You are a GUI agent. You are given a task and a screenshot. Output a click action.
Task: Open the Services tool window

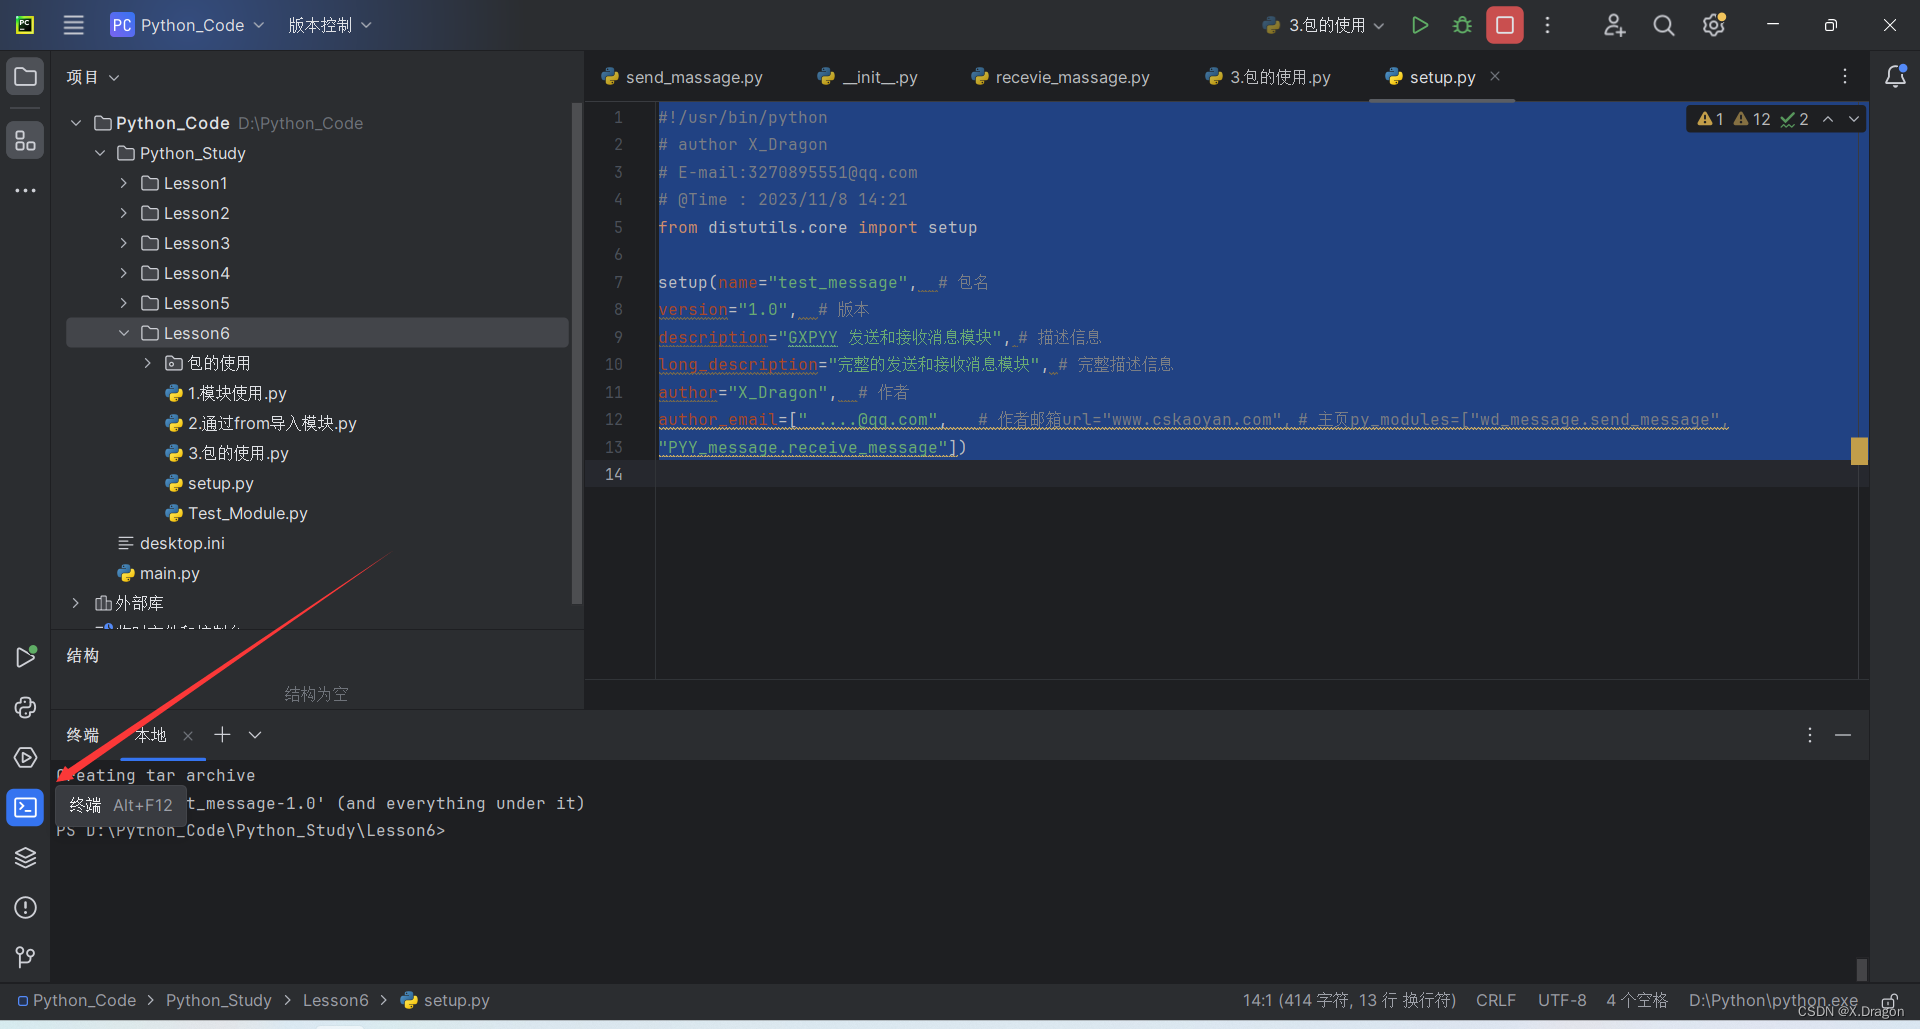click(25, 758)
